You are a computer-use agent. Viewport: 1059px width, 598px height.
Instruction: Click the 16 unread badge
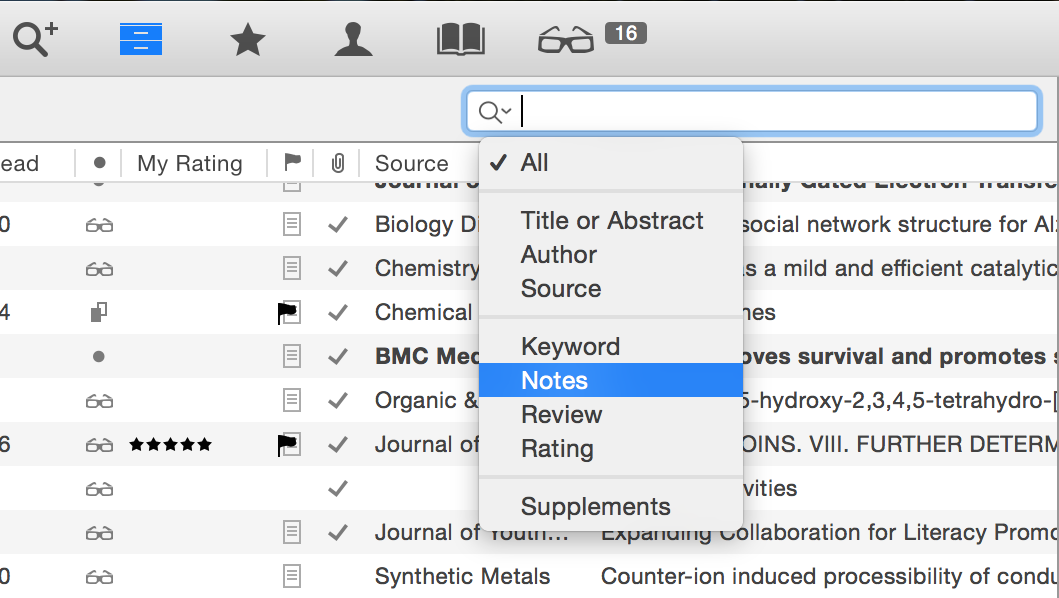click(x=625, y=32)
